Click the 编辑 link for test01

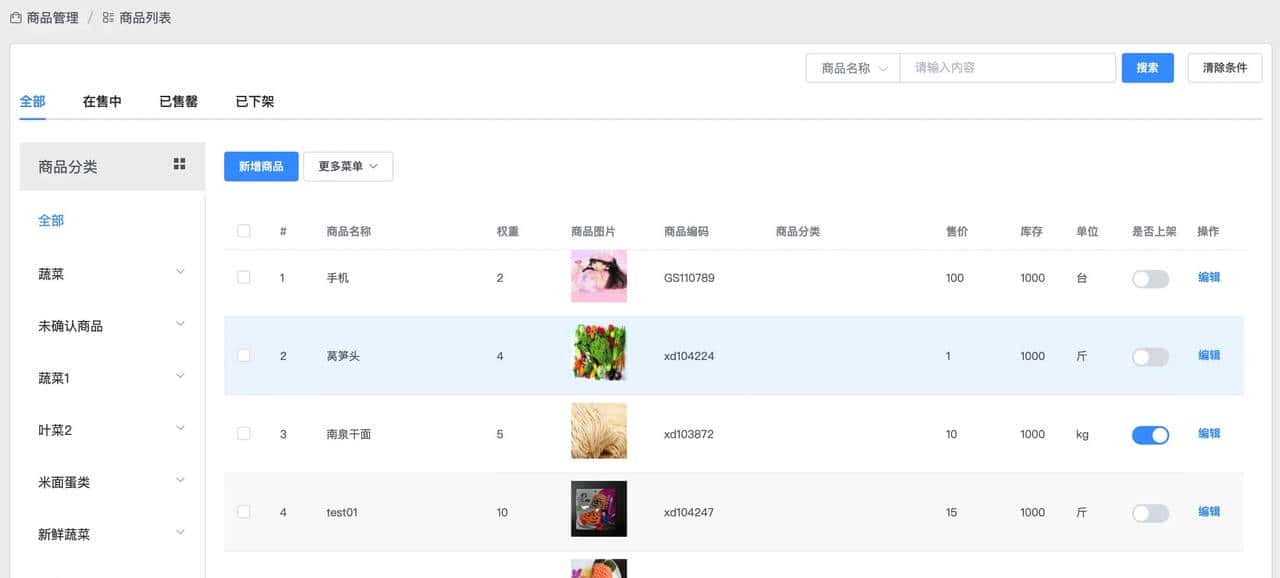[x=1209, y=512]
